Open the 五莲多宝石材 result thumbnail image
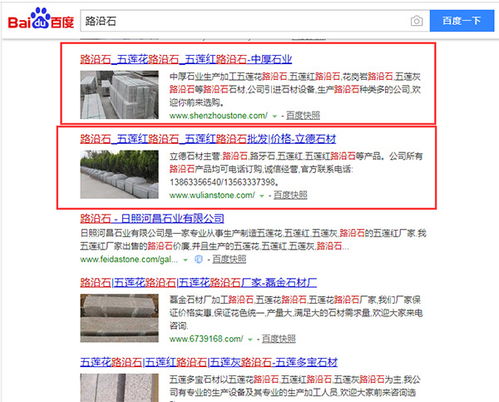Screen dimensions: 499x402 (x=119, y=388)
